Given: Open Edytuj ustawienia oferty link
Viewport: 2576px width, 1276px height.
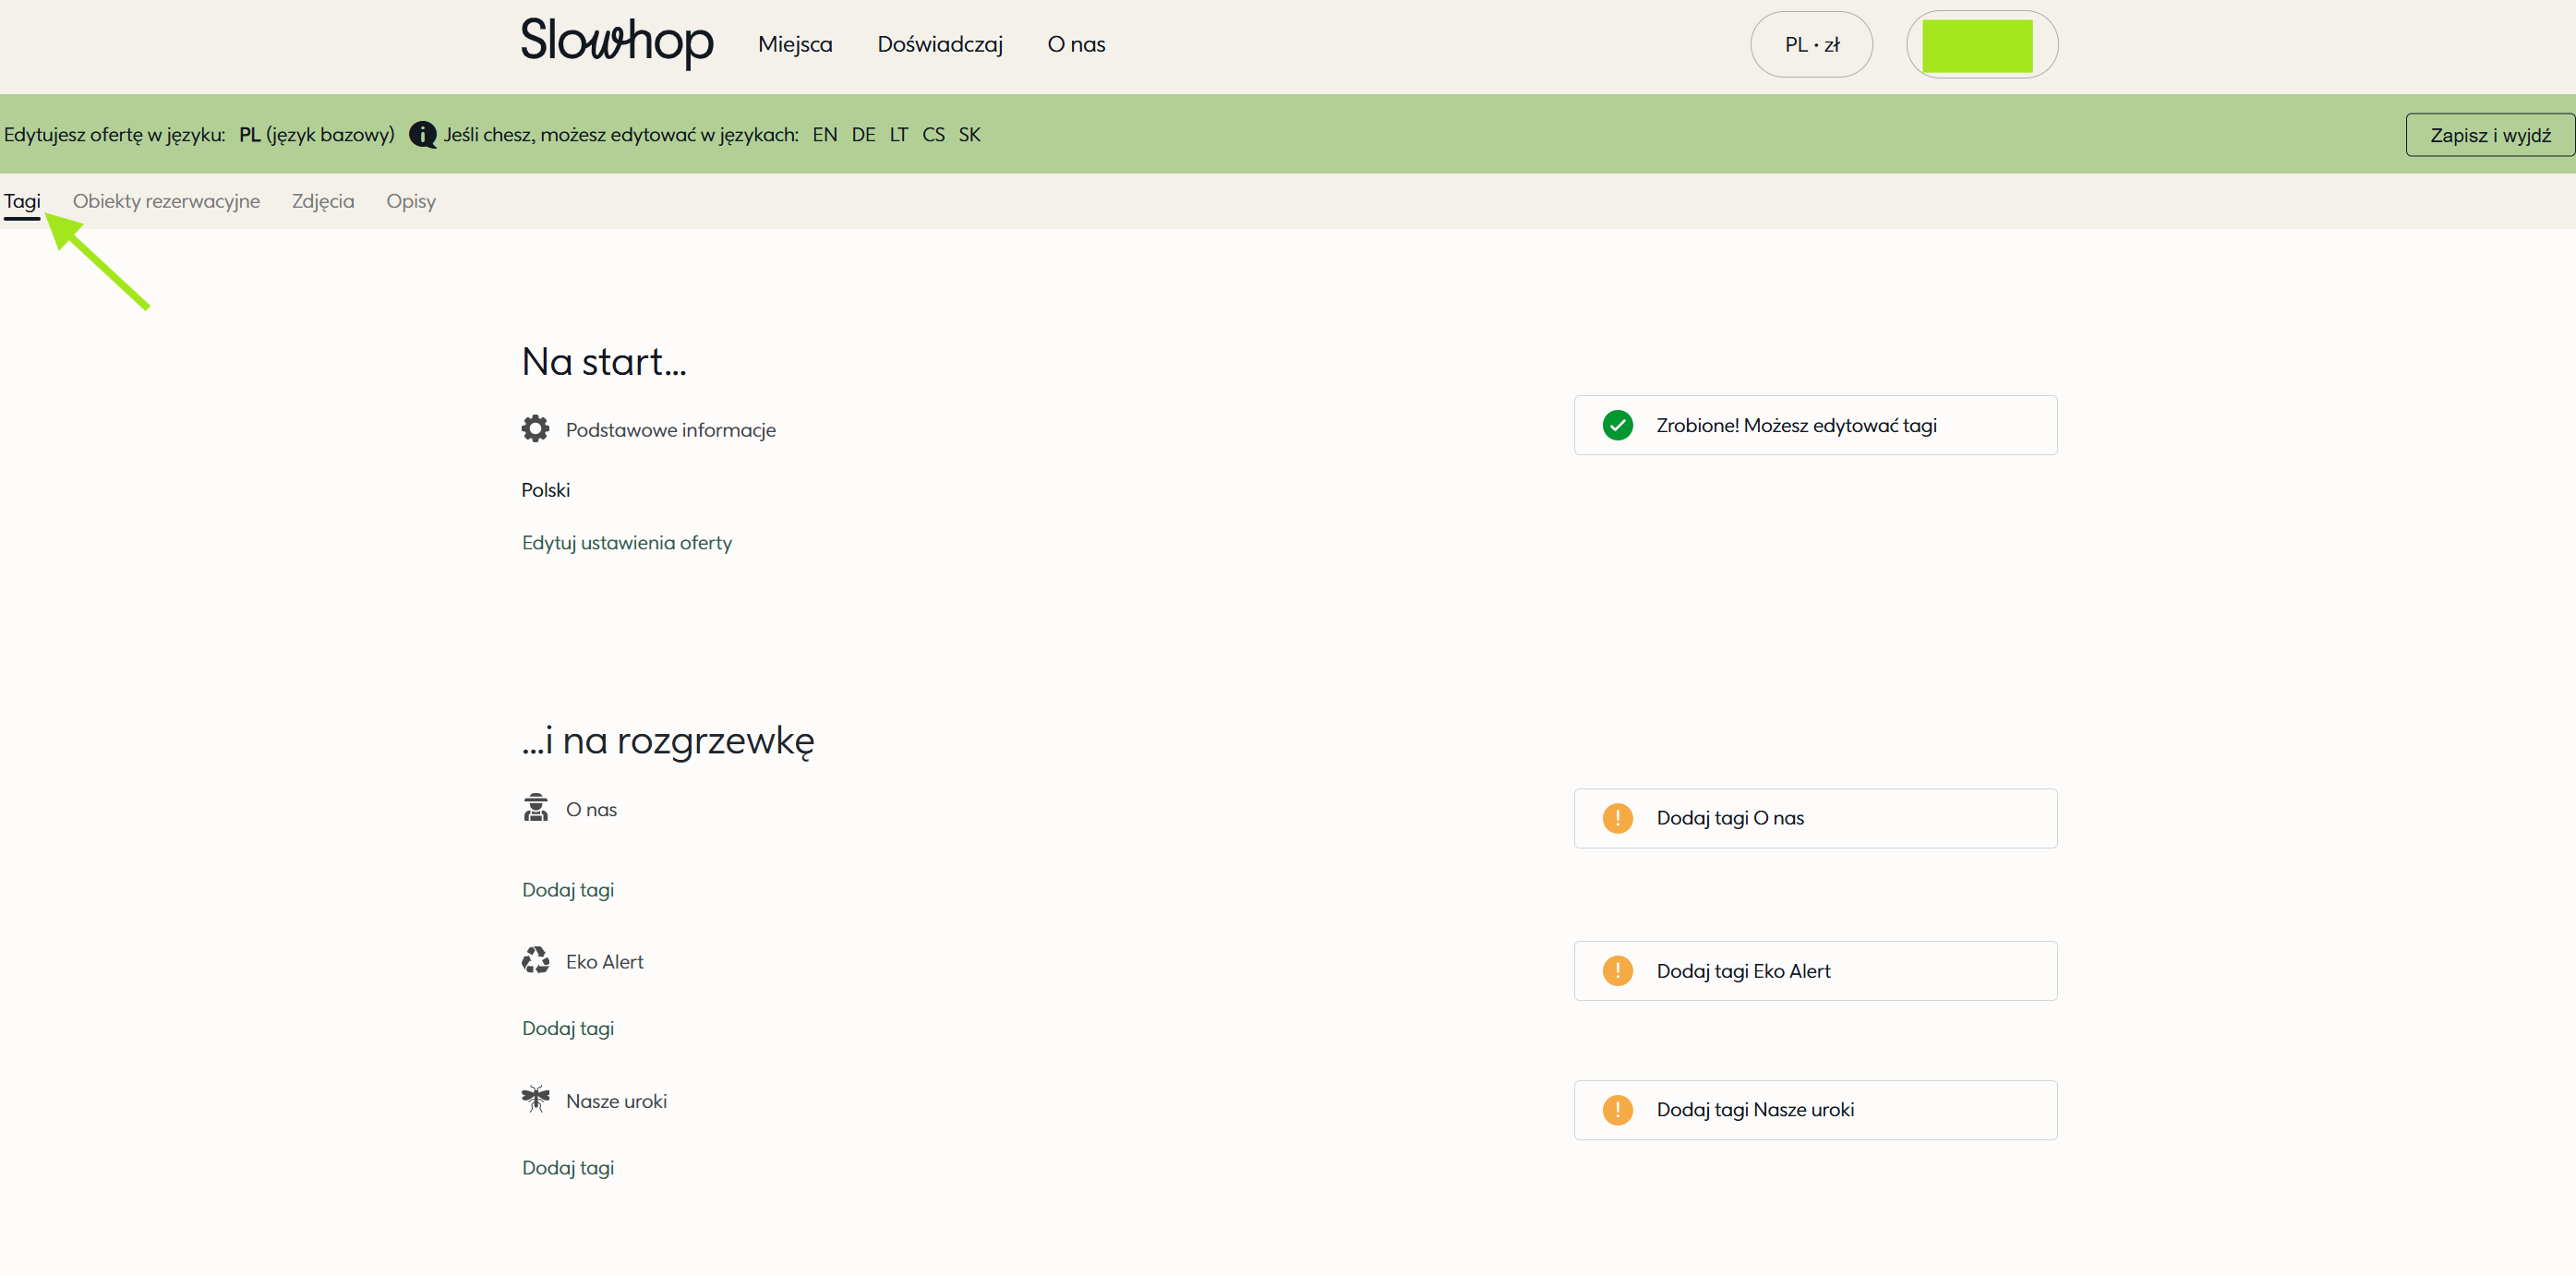Looking at the screenshot, I should tap(627, 543).
